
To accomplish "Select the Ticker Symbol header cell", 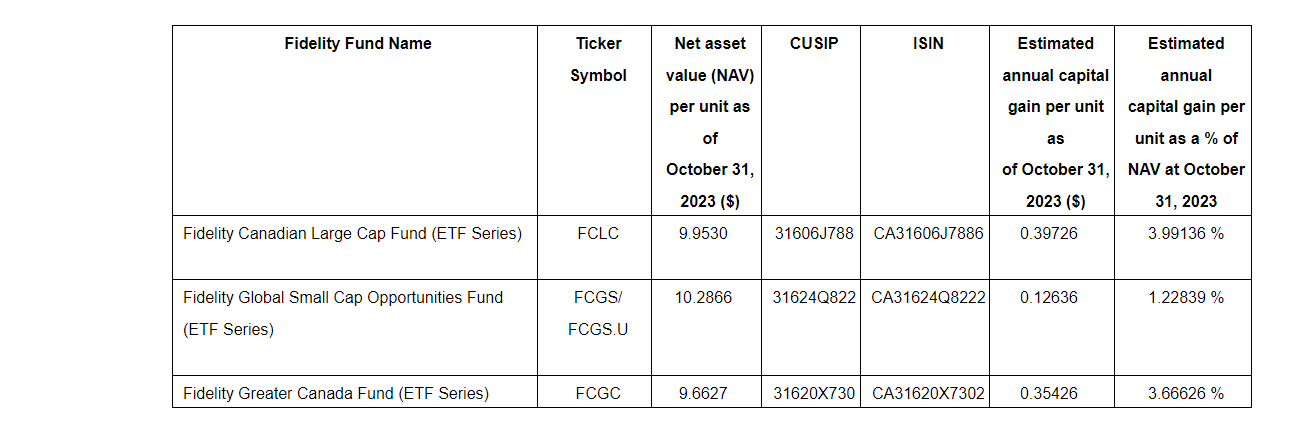I will (598, 59).
